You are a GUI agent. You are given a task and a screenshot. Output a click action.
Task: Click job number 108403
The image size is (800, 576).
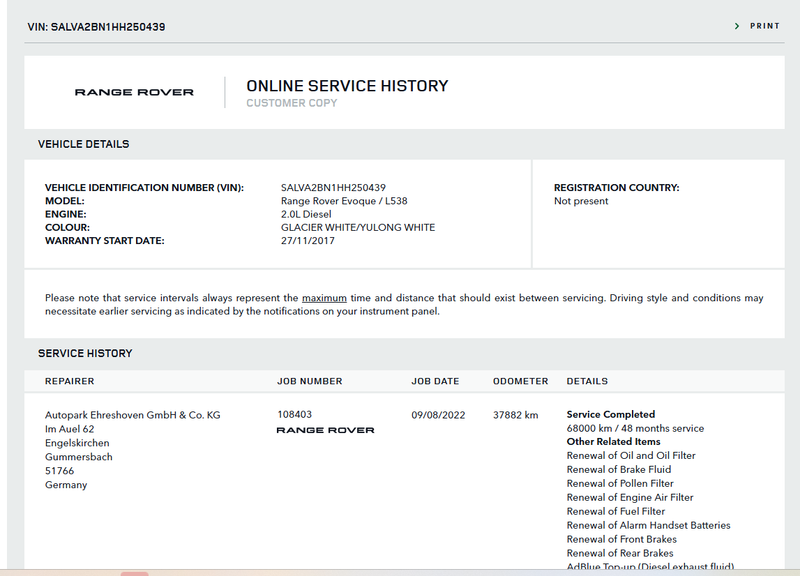point(294,414)
